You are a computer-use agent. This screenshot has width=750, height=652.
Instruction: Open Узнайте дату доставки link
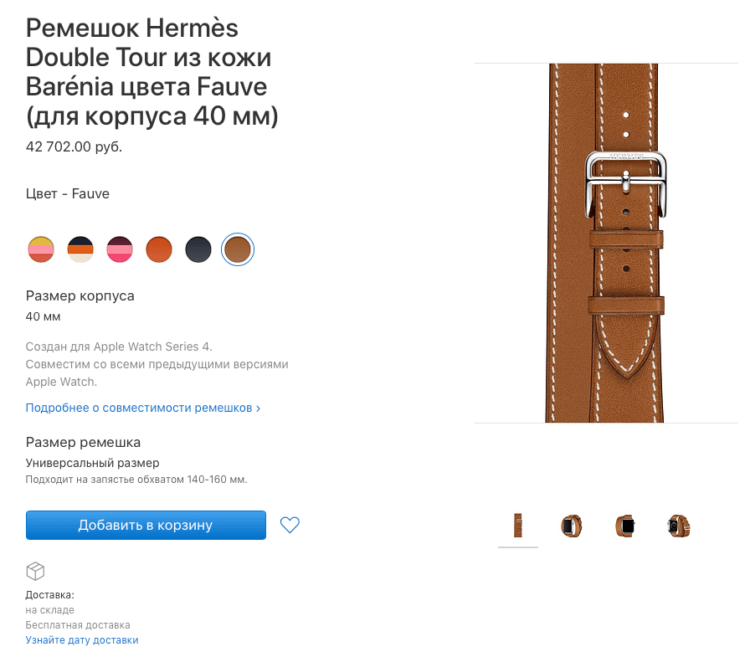click(x=82, y=640)
